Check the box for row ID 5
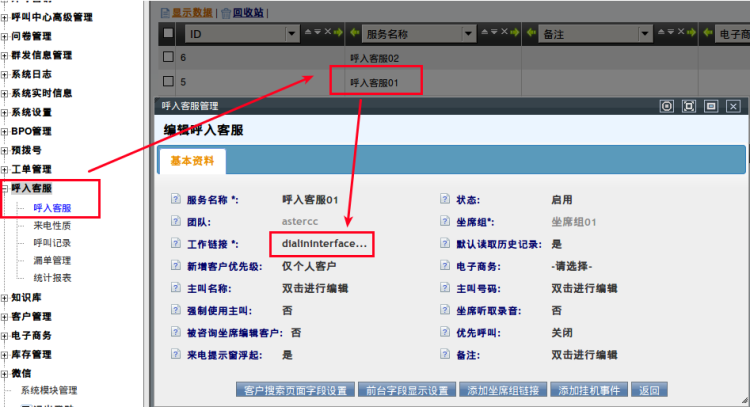The height and width of the screenshot is (407, 750). point(168,82)
